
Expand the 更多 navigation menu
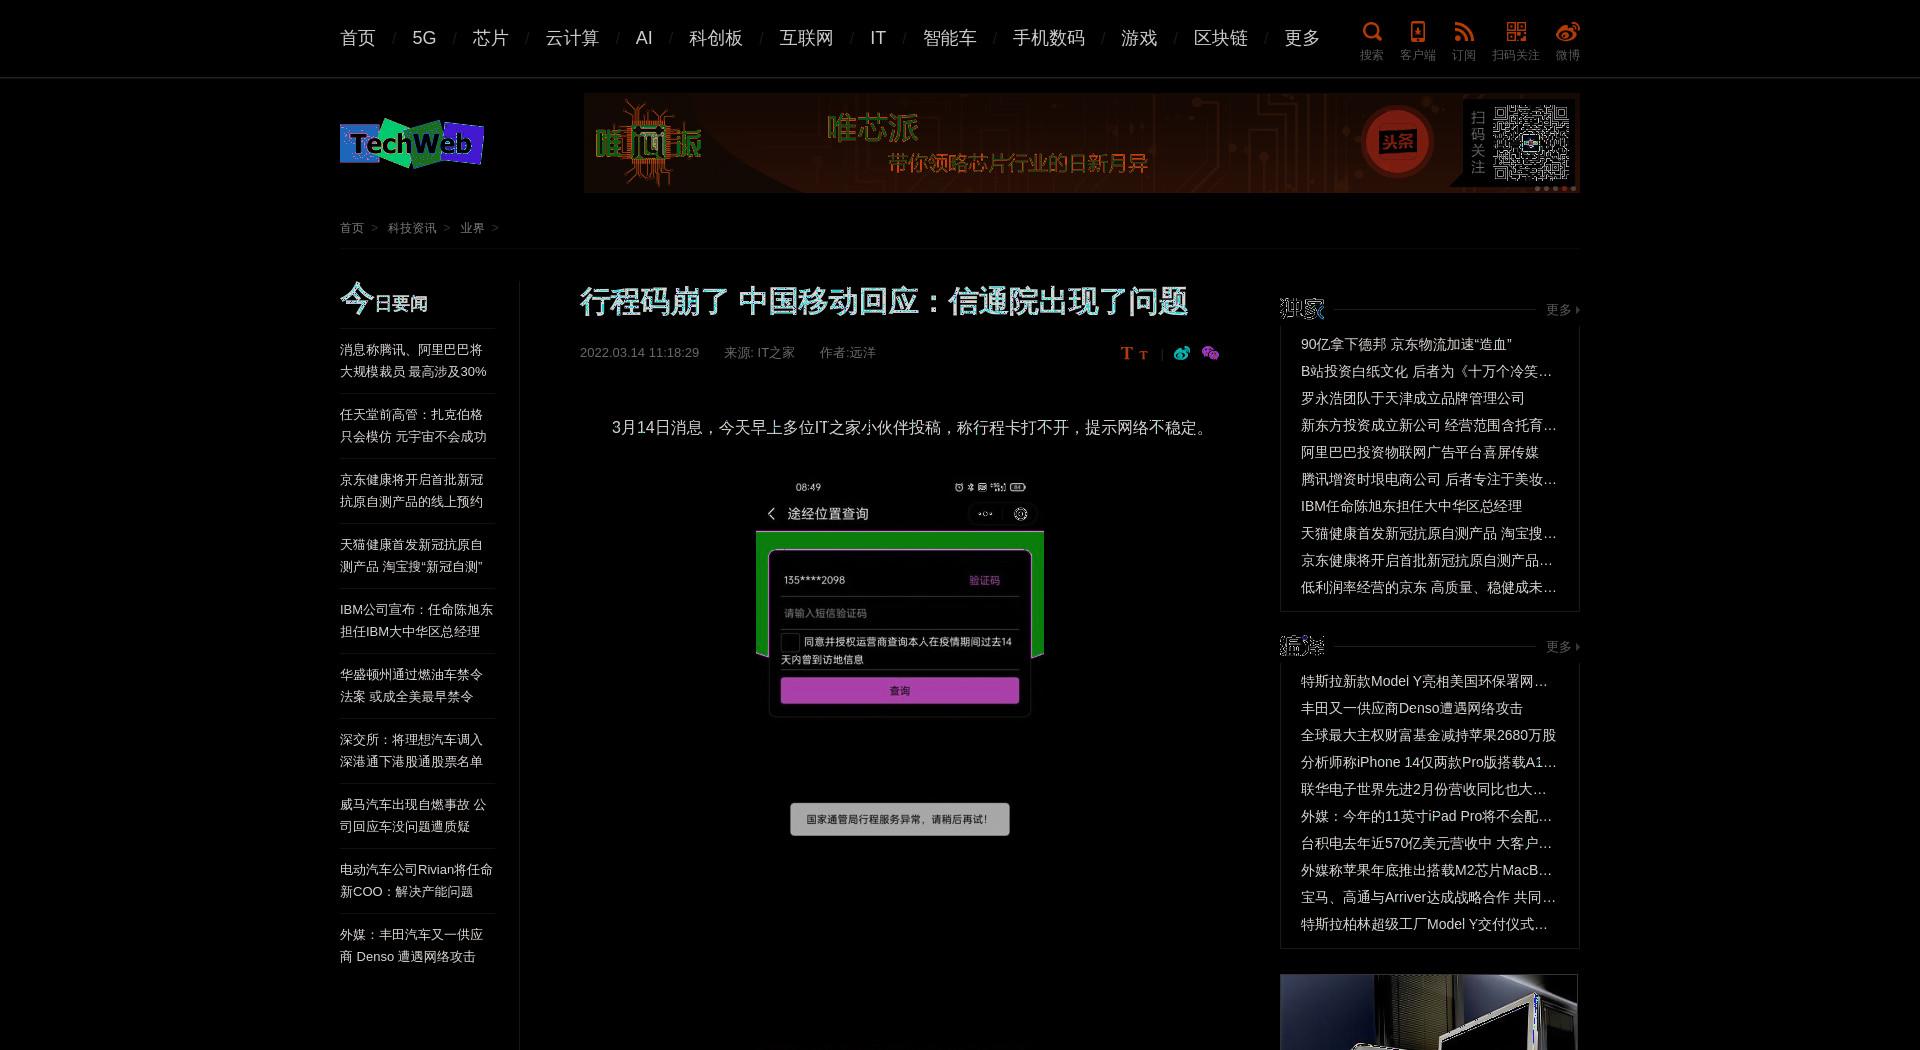[x=1302, y=38]
